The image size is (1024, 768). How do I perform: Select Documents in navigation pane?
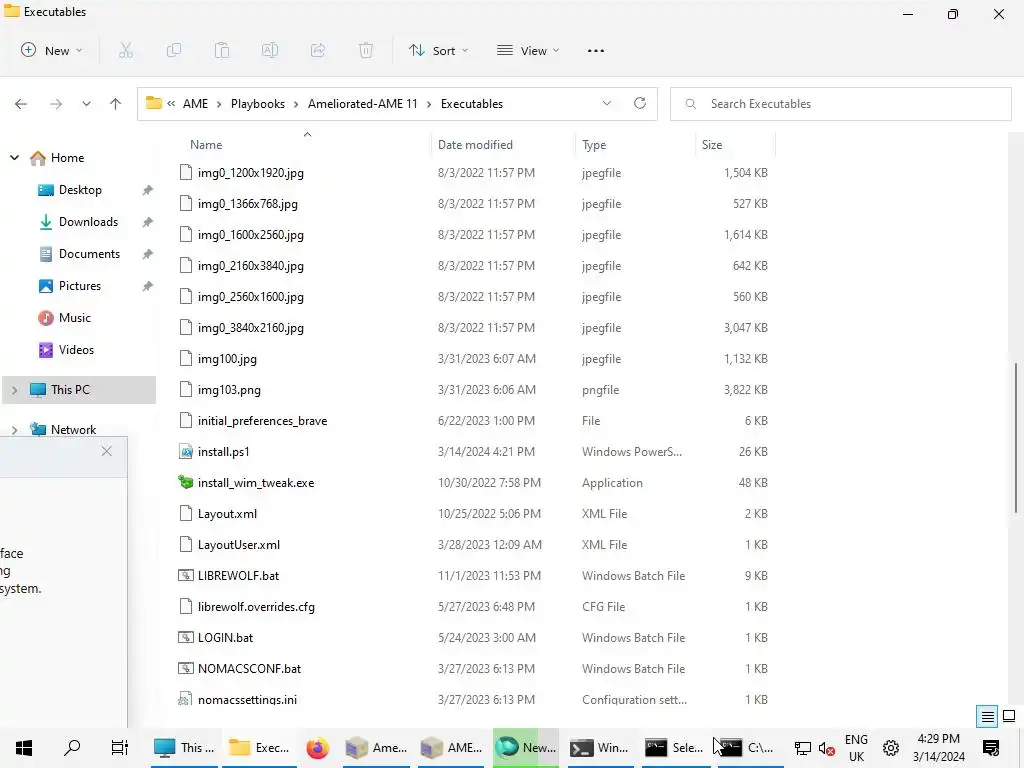coord(89,254)
